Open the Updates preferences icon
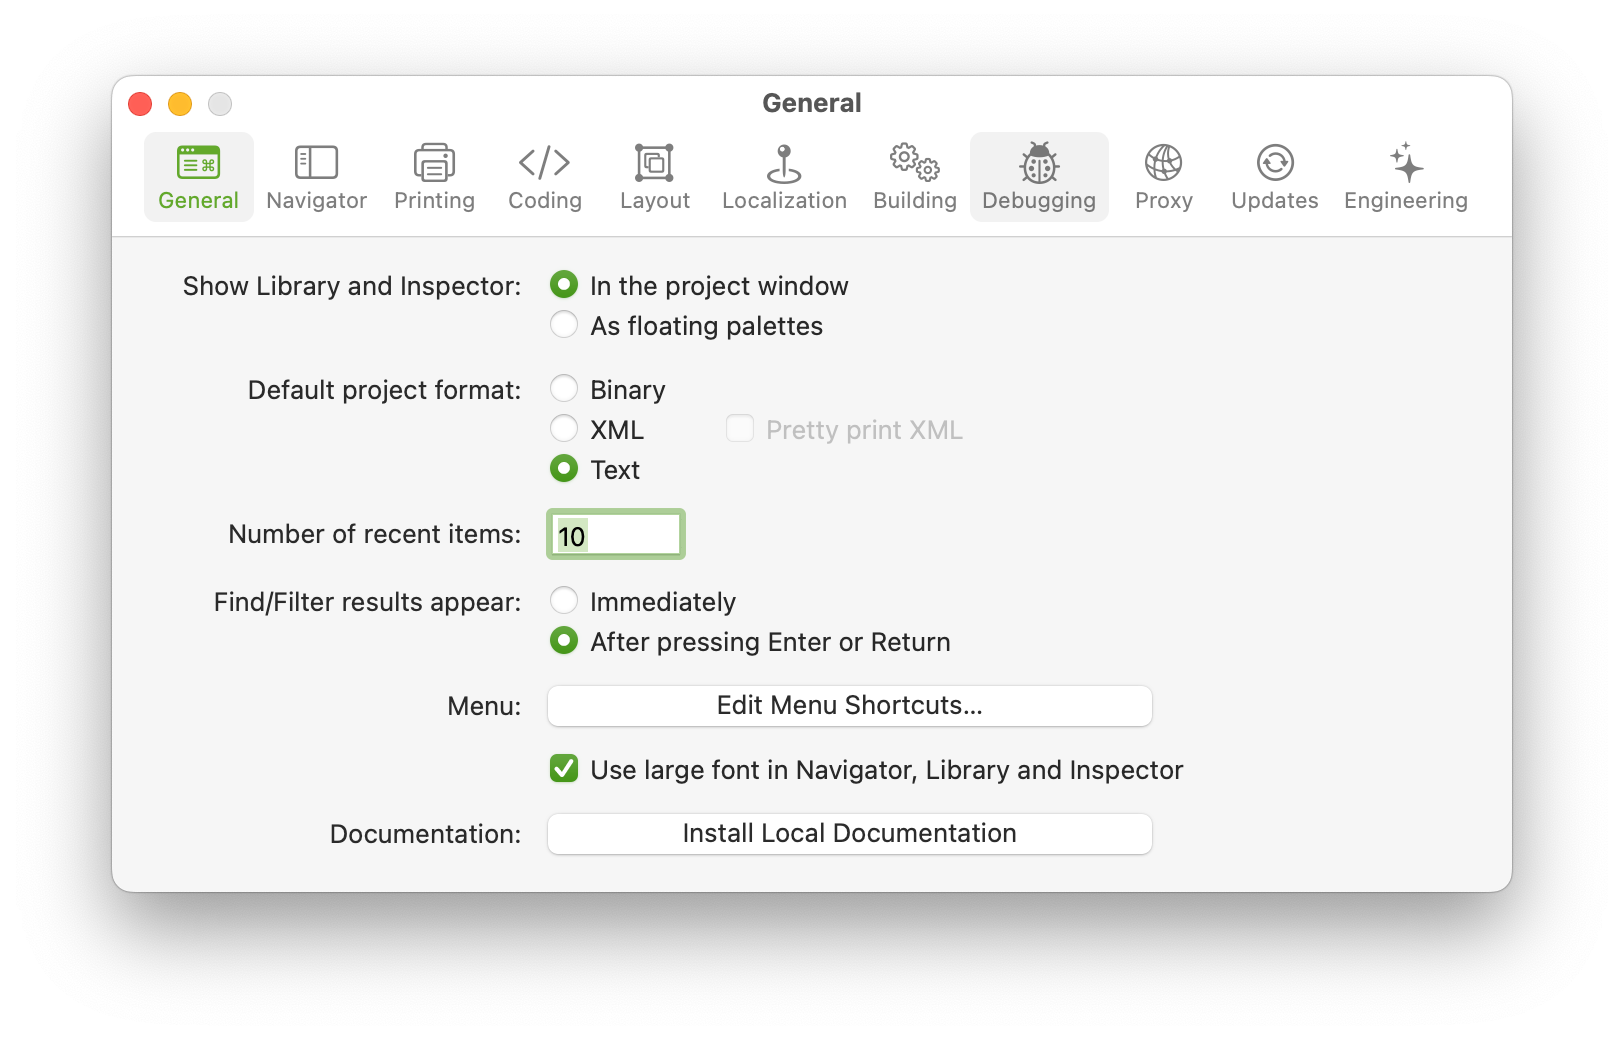1624x1040 pixels. 1275,162
